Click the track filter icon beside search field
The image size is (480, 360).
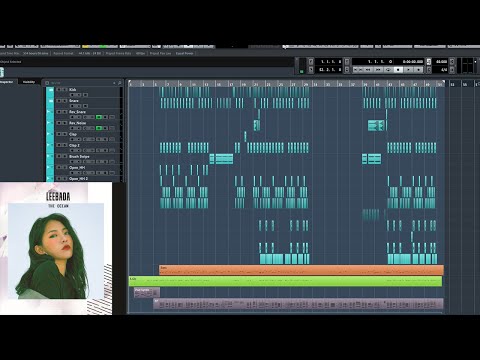click(47, 83)
